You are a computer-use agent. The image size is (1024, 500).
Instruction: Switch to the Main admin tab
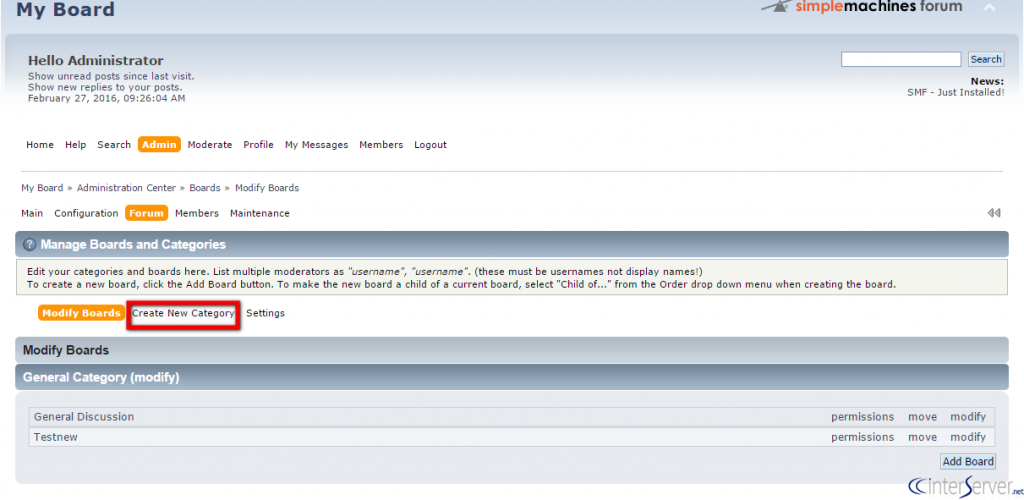(x=32, y=213)
